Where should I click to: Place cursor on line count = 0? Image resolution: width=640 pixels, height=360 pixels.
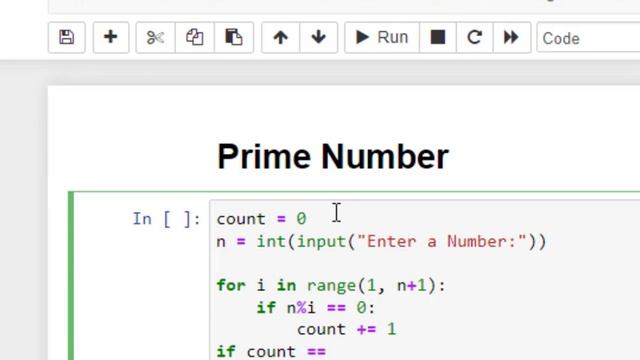tap(261, 219)
